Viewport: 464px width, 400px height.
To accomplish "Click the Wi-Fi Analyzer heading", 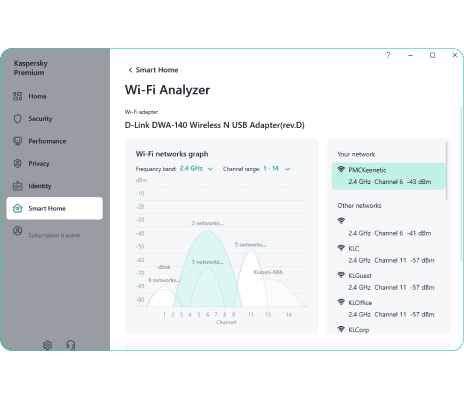I will [x=167, y=90].
